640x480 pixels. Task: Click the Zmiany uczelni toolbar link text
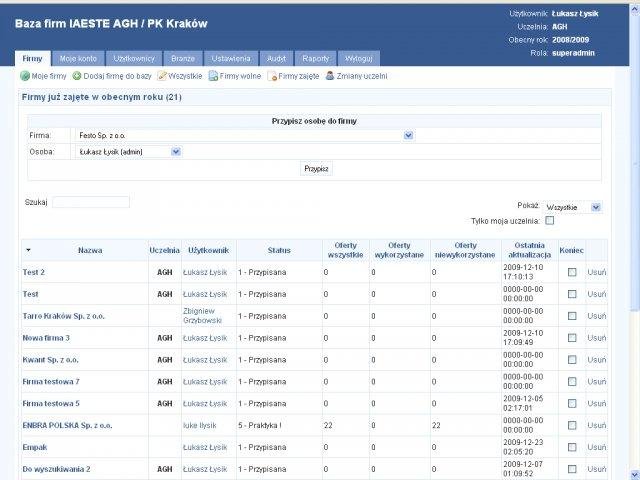pos(362,76)
